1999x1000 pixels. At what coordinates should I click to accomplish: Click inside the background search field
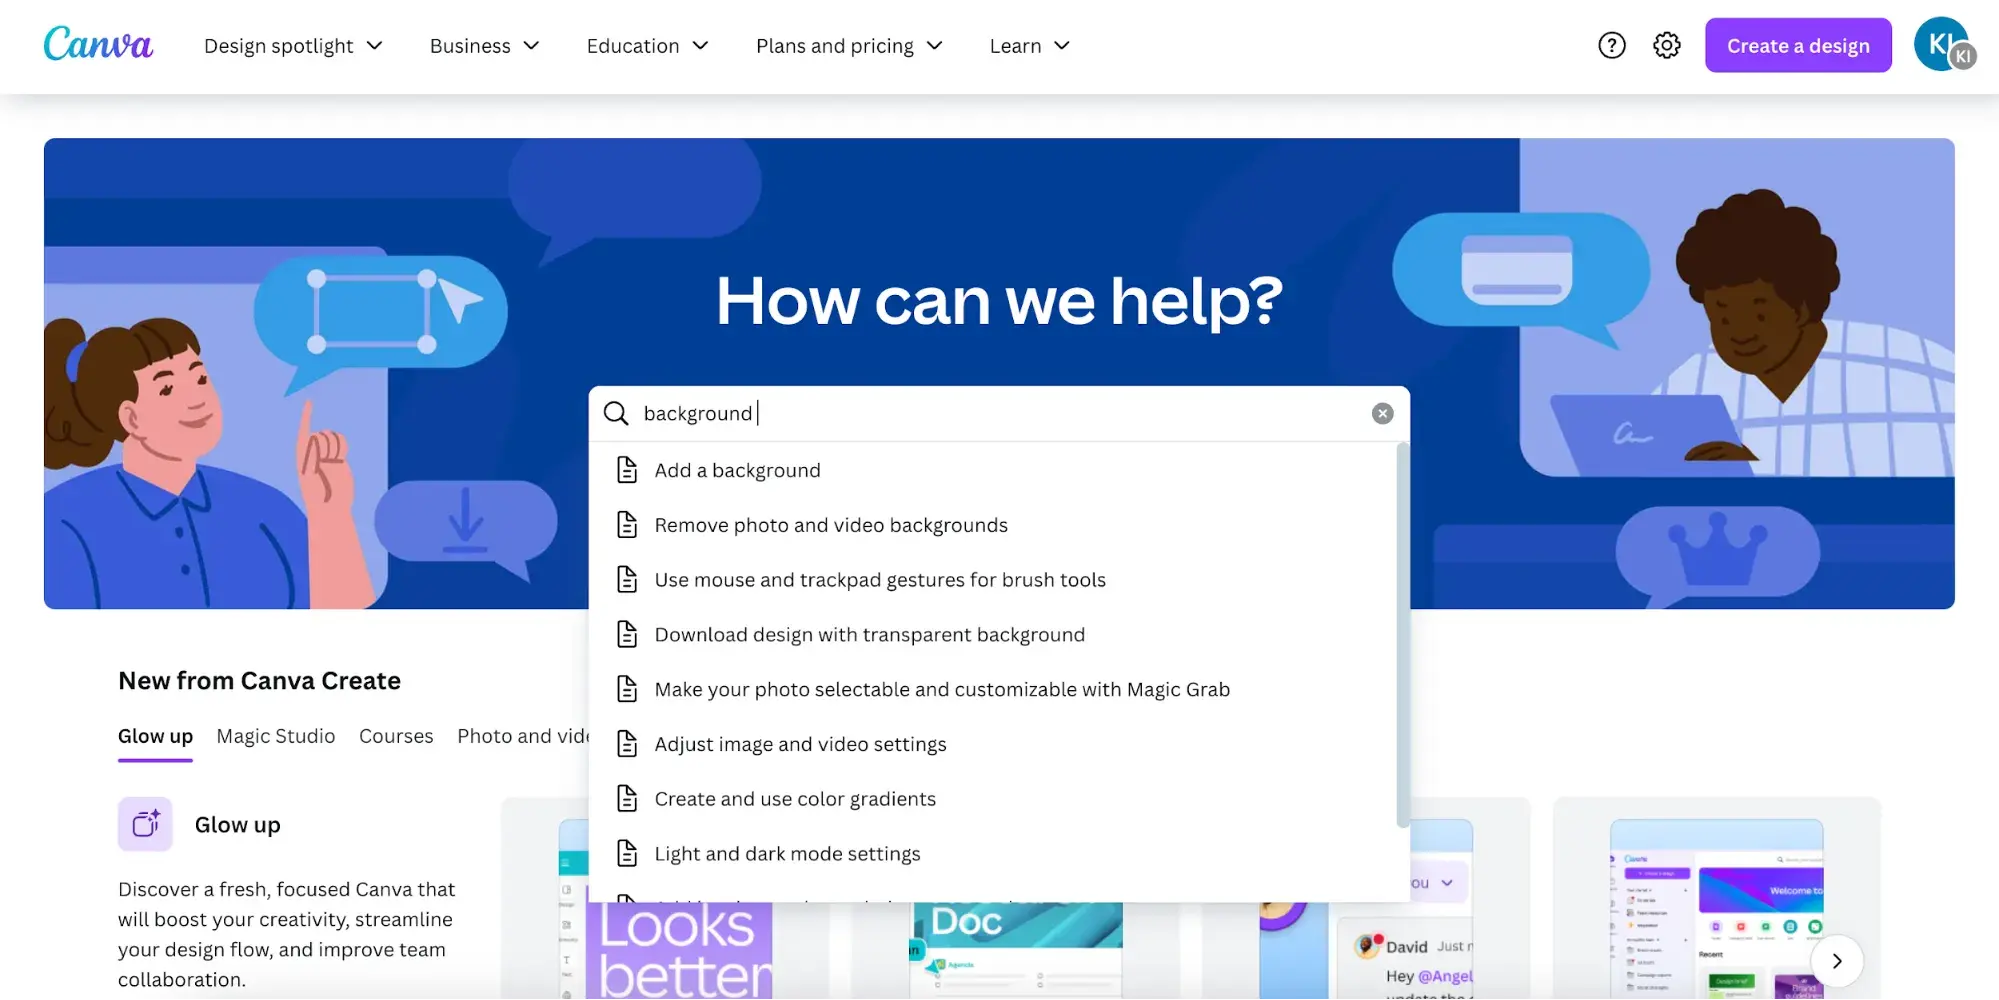[x=1000, y=413]
